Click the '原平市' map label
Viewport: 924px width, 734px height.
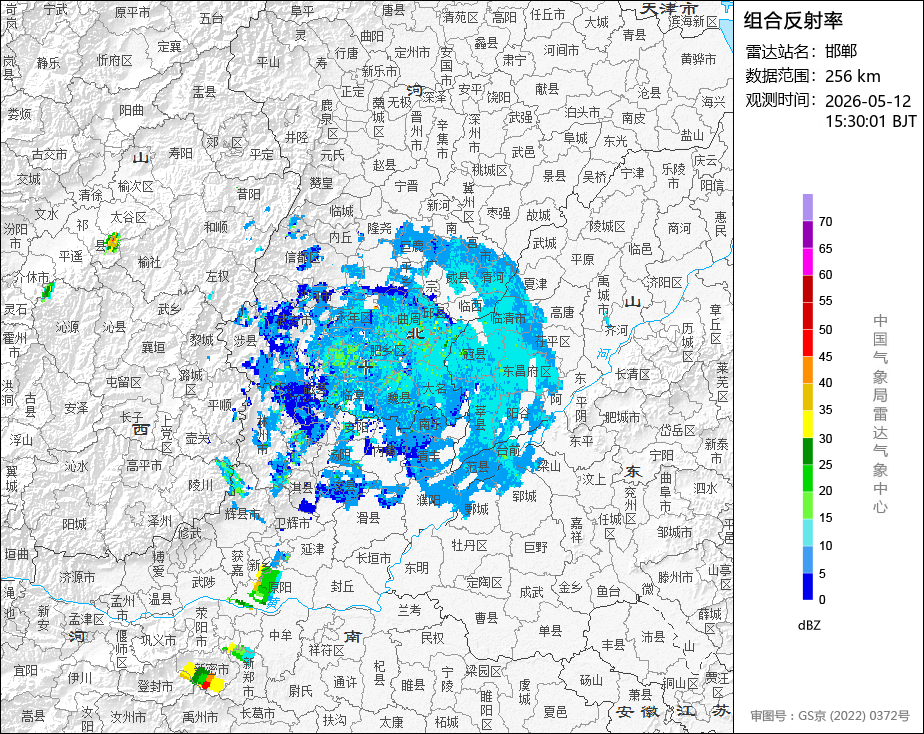tap(133, 12)
